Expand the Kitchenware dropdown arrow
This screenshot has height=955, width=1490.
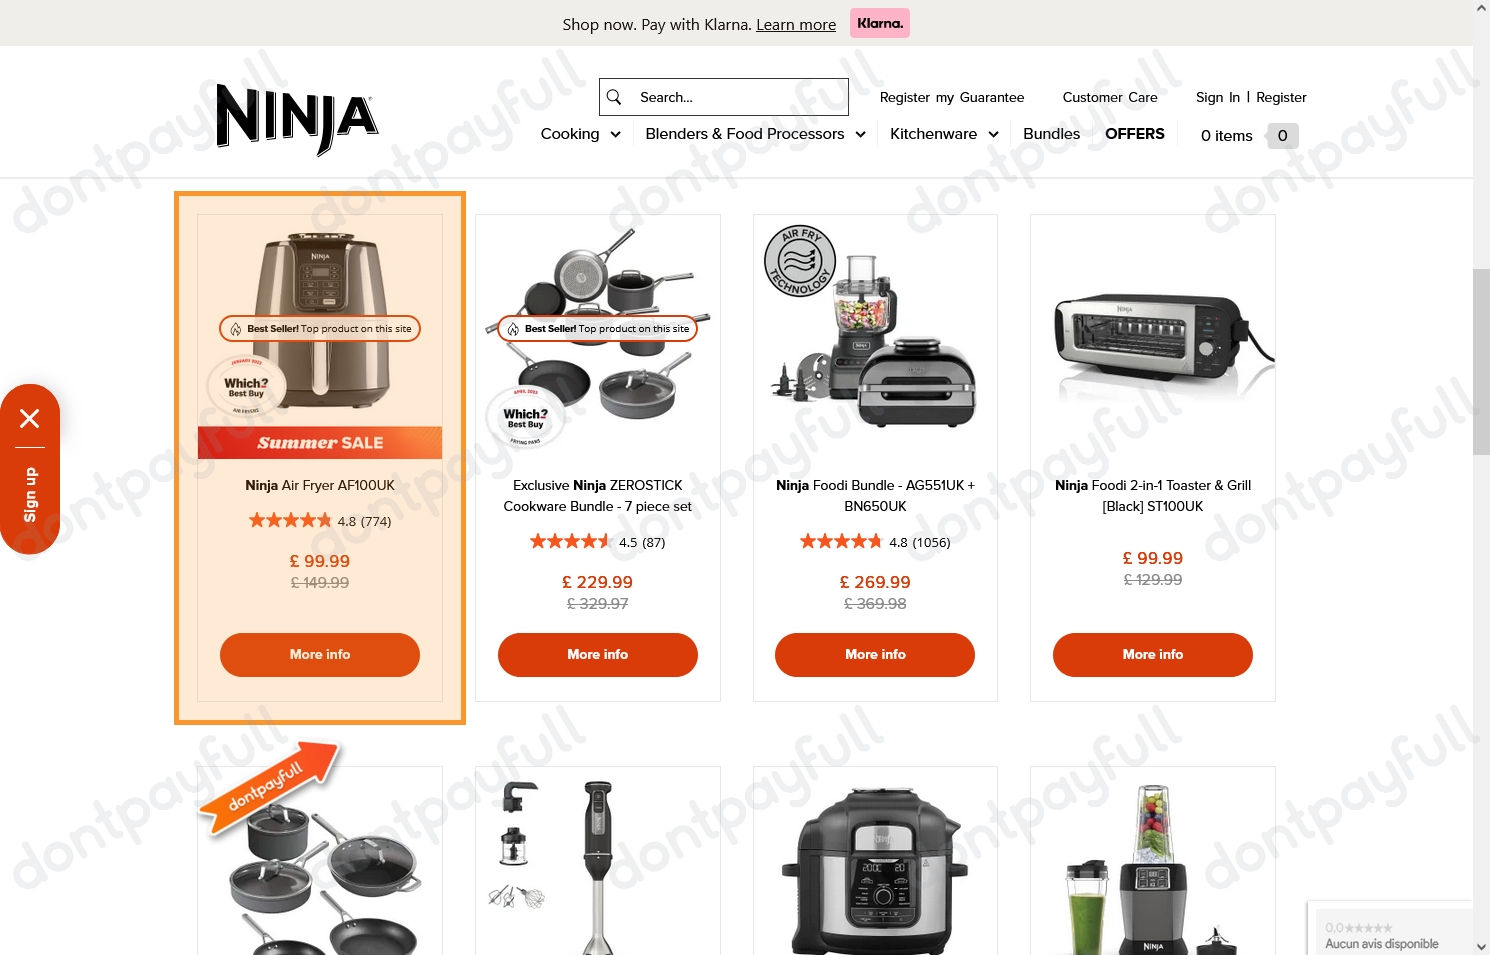(x=993, y=134)
